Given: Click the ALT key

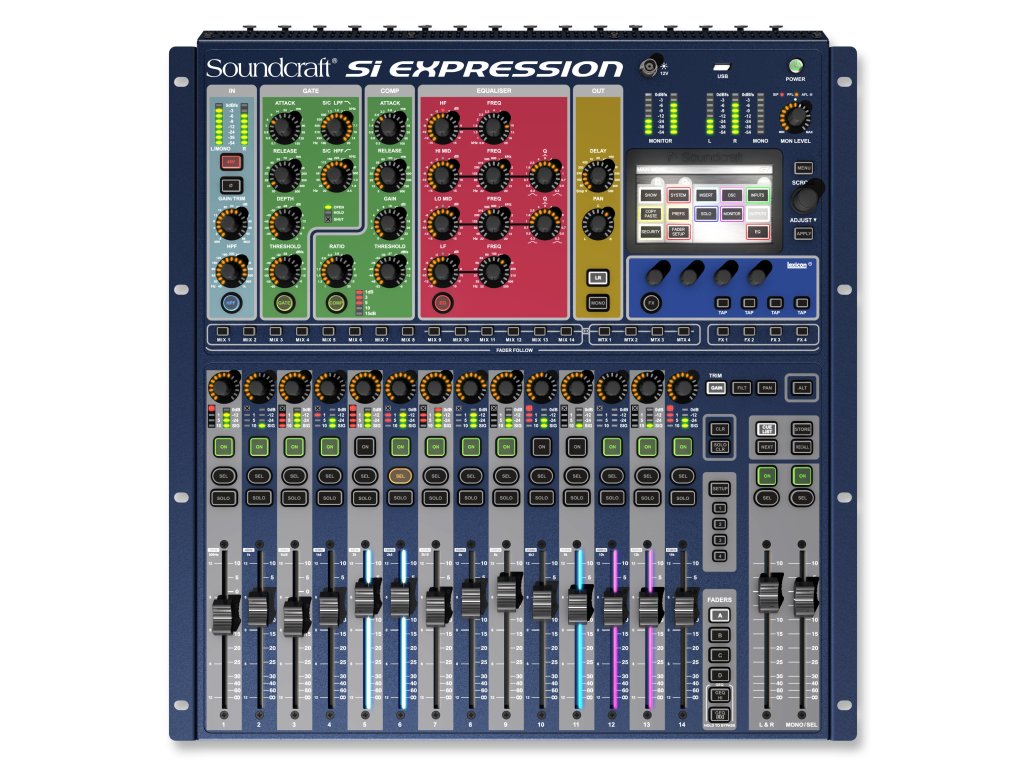Looking at the screenshot, I should [x=803, y=388].
